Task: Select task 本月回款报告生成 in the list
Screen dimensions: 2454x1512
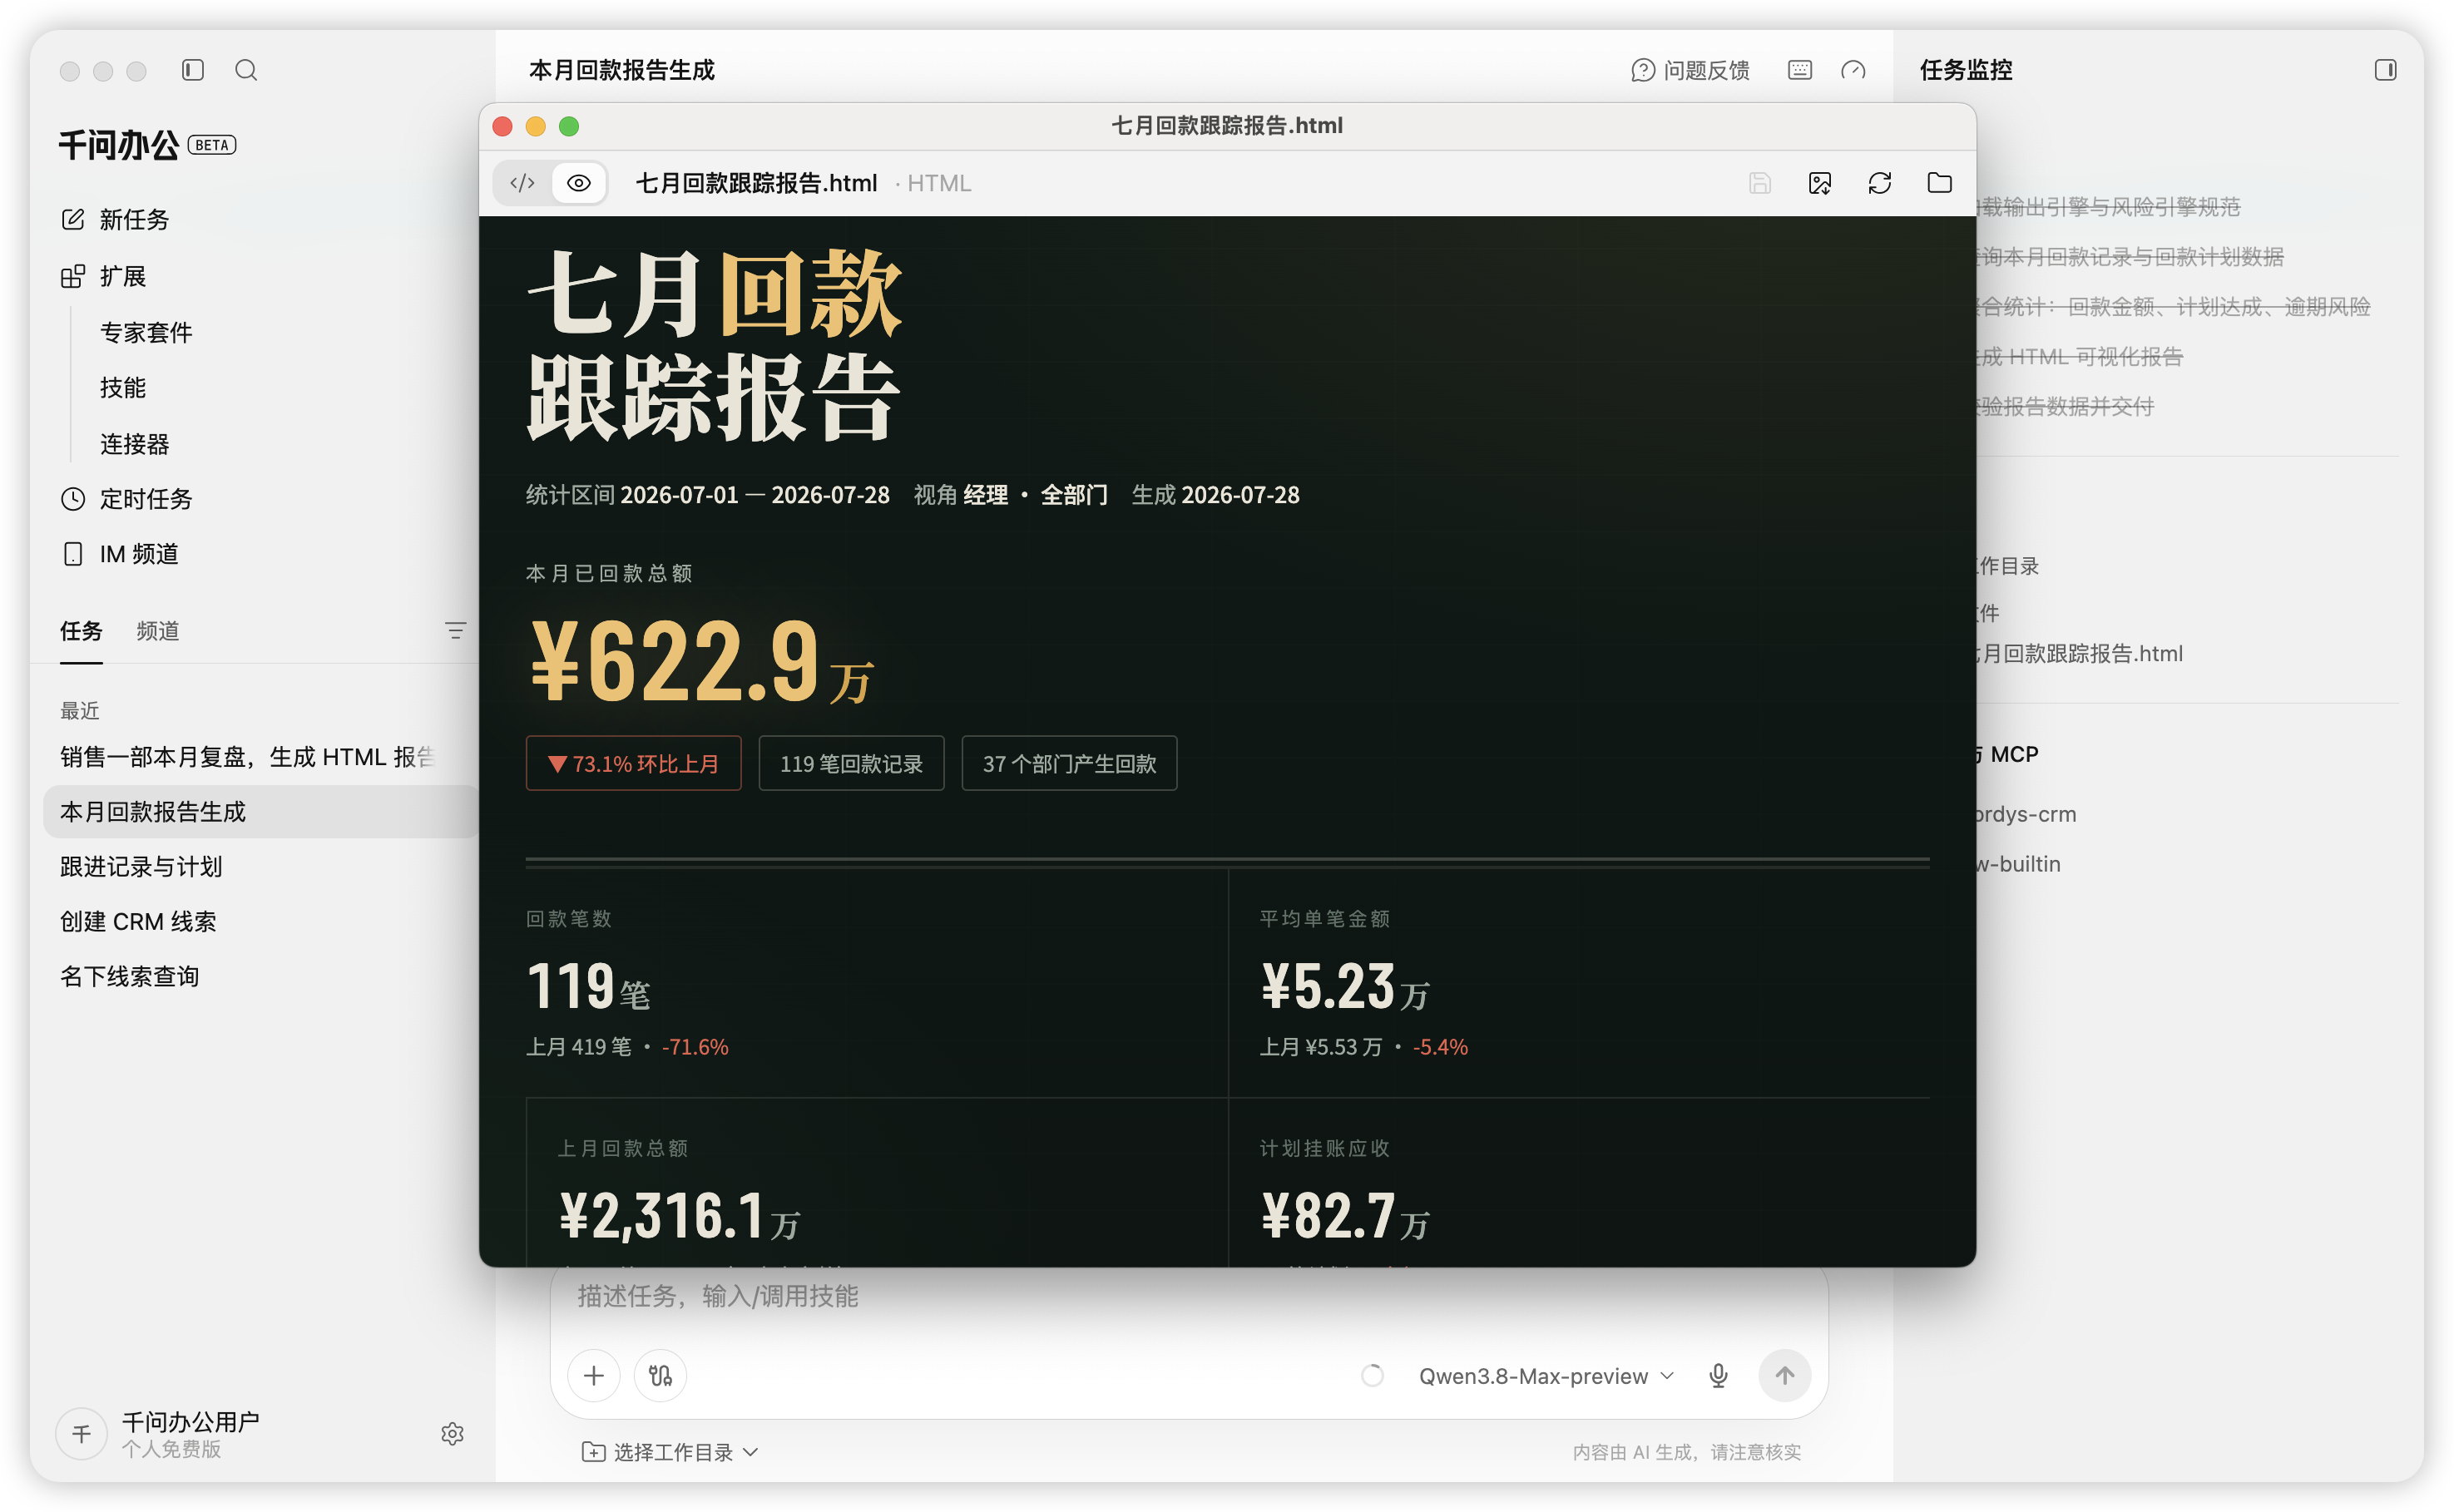Action: pos(260,811)
